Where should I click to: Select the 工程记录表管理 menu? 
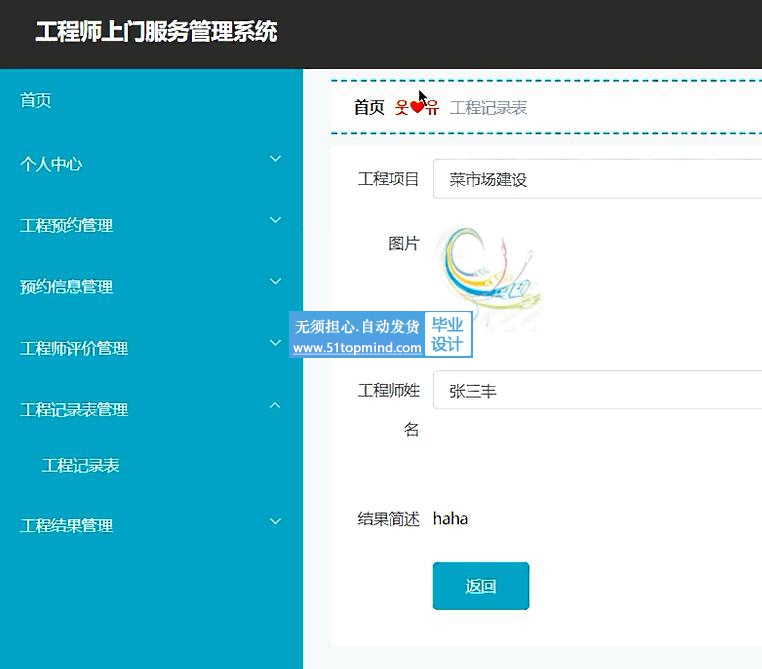click(x=74, y=409)
